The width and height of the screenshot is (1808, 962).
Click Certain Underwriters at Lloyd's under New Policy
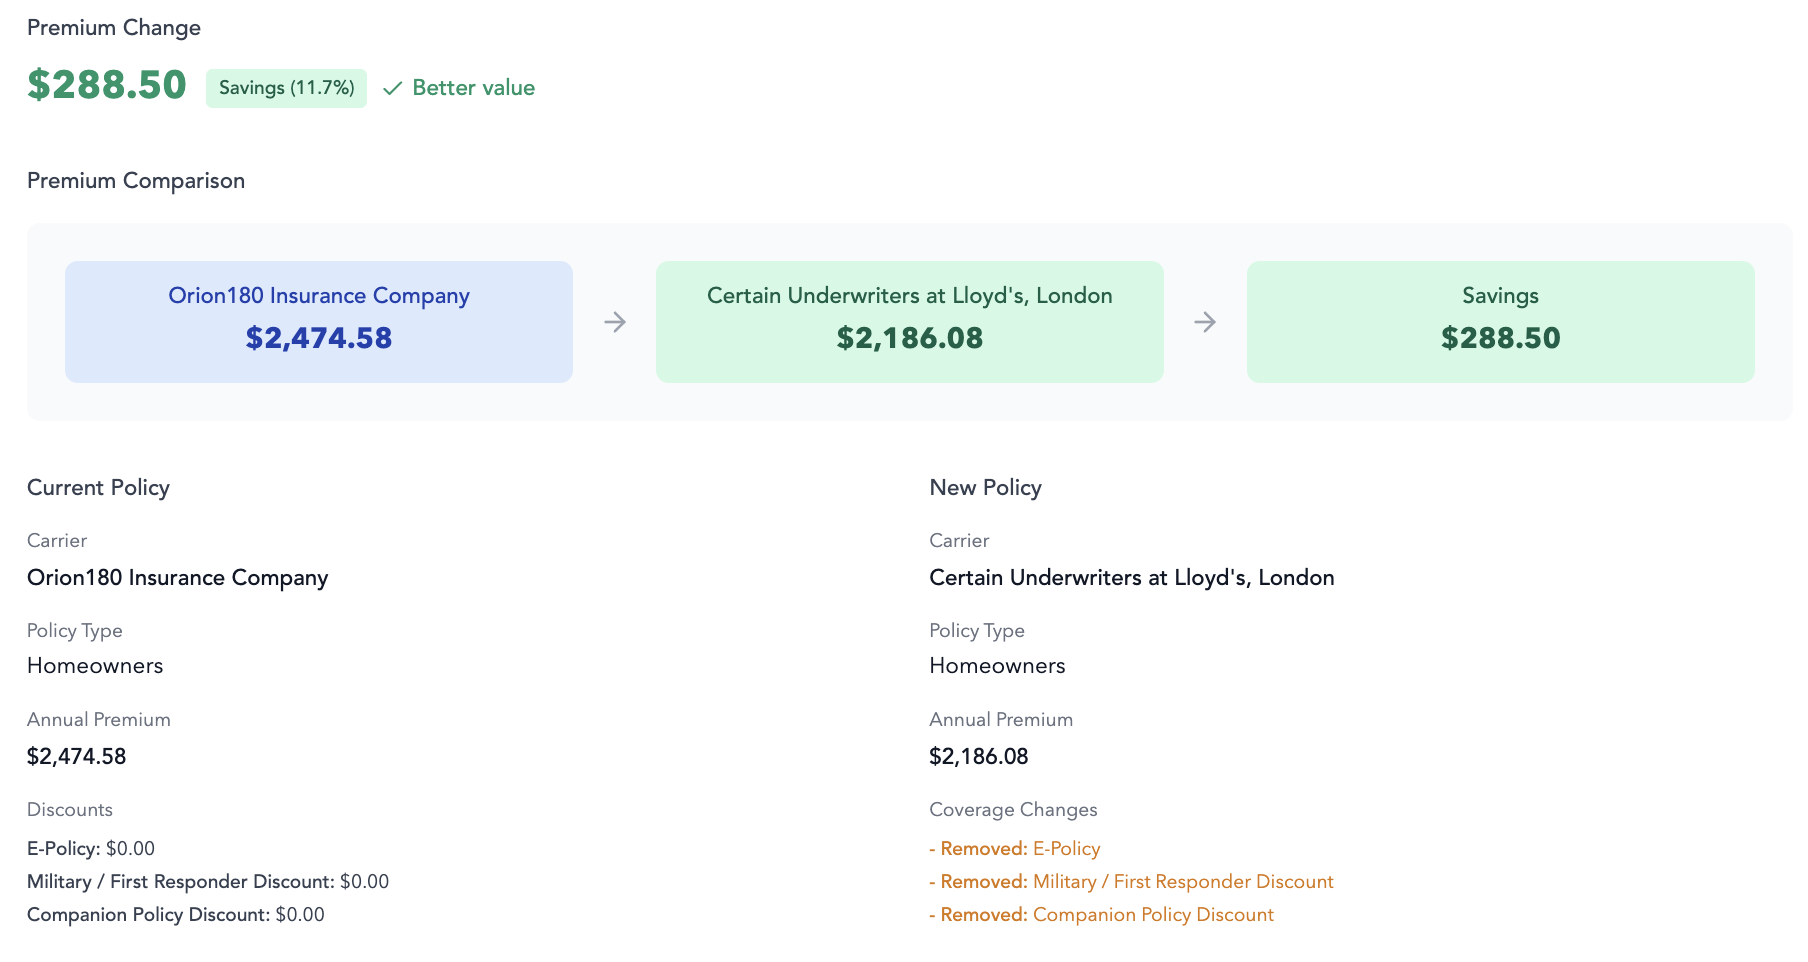(x=1132, y=578)
